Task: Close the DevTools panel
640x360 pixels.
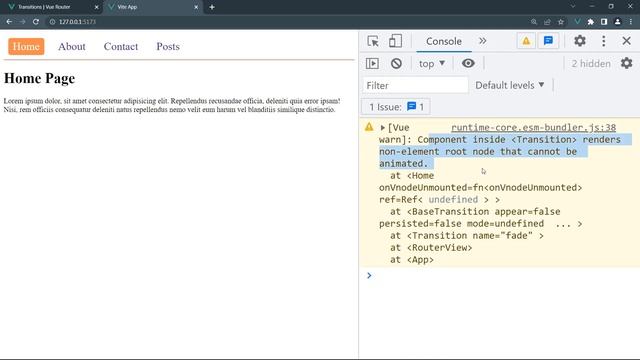Action: click(x=627, y=41)
